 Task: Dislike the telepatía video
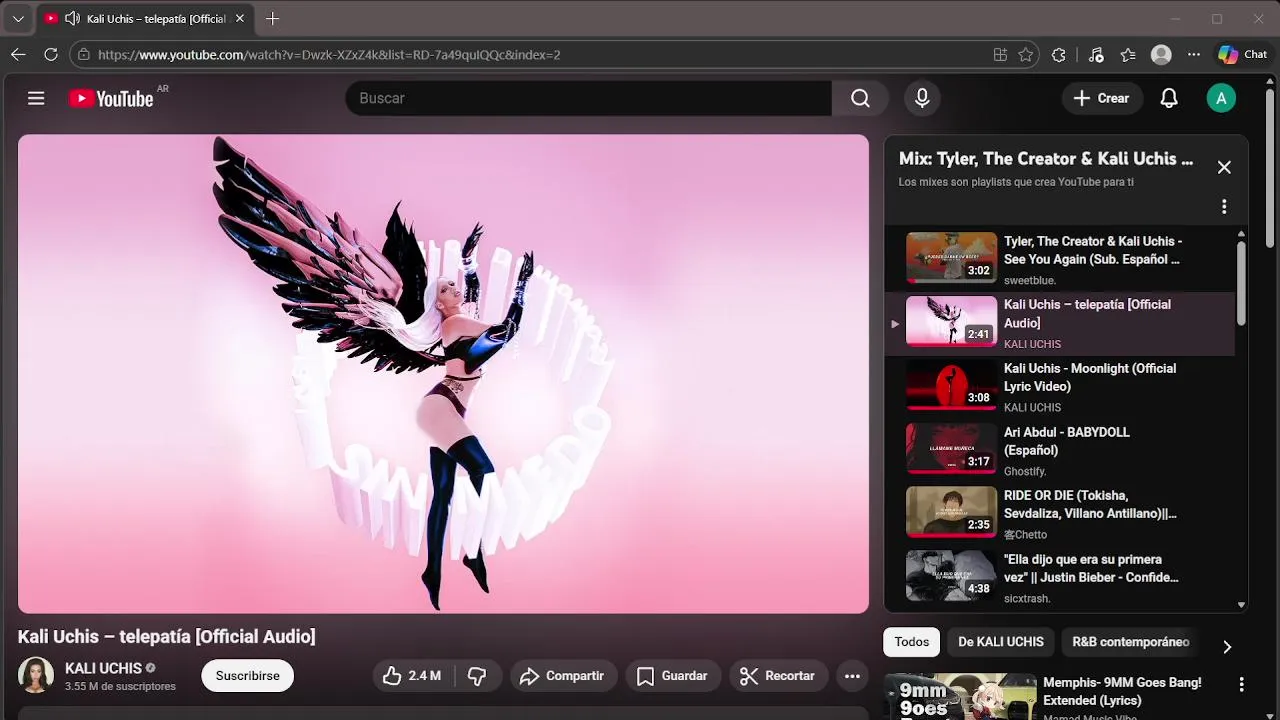pos(477,676)
